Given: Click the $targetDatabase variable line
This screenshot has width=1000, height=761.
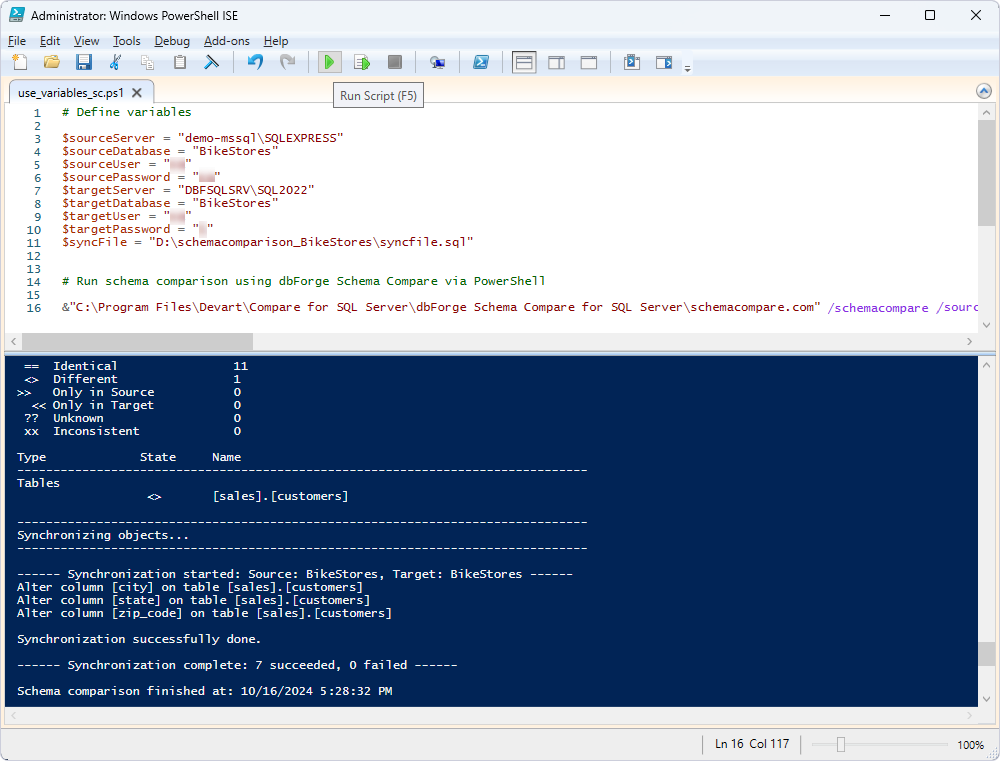Looking at the screenshot, I should click(170, 203).
